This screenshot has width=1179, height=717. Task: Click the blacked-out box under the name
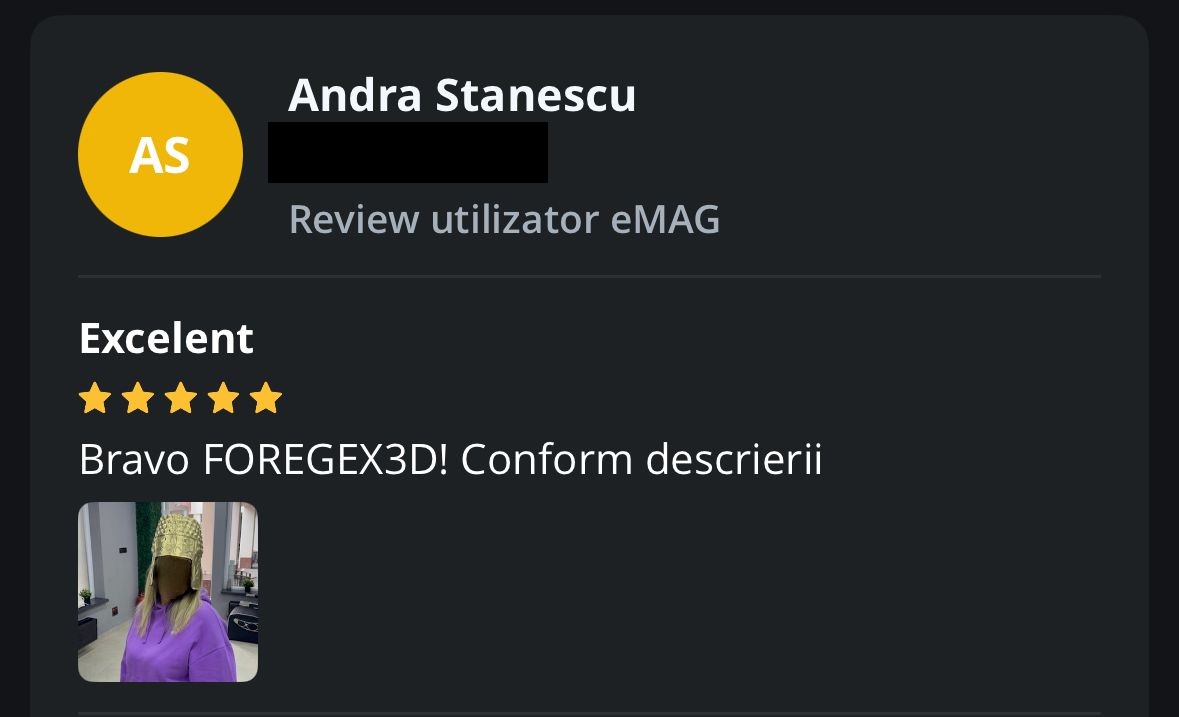click(408, 152)
